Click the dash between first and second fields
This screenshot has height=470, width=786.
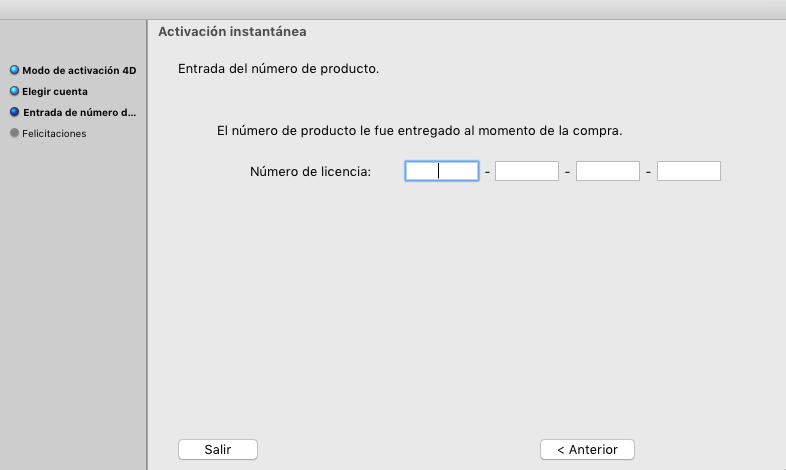point(487,172)
